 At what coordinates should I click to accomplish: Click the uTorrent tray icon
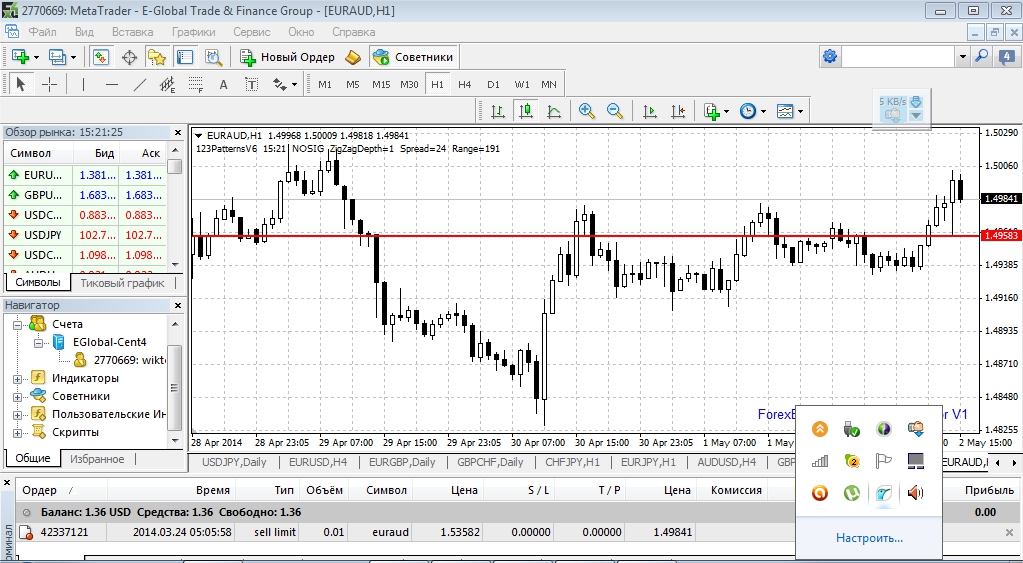coord(851,493)
